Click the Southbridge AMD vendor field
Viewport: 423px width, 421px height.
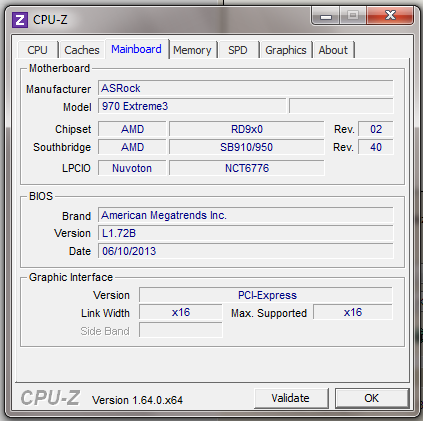tap(132, 147)
